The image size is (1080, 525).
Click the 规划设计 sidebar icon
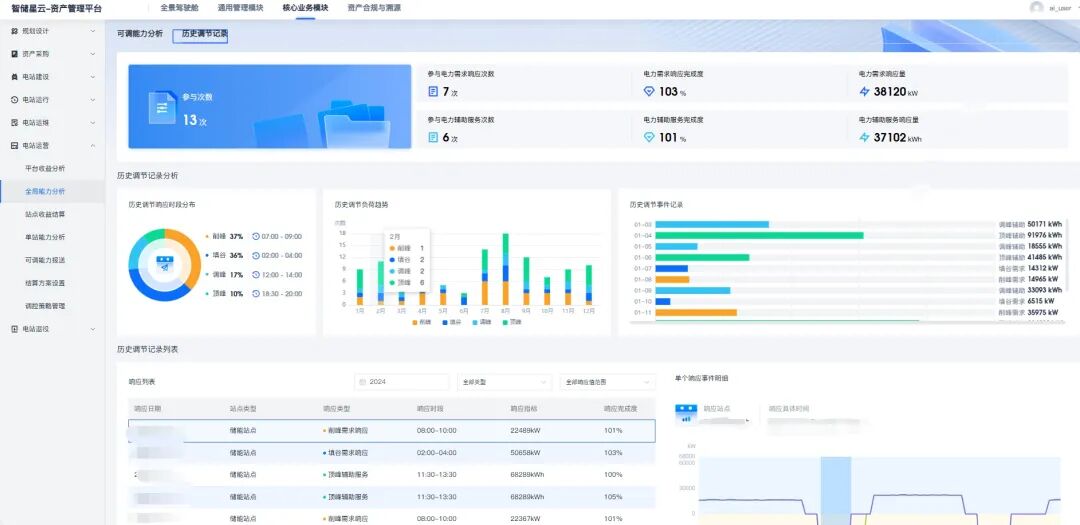point(14,31)
